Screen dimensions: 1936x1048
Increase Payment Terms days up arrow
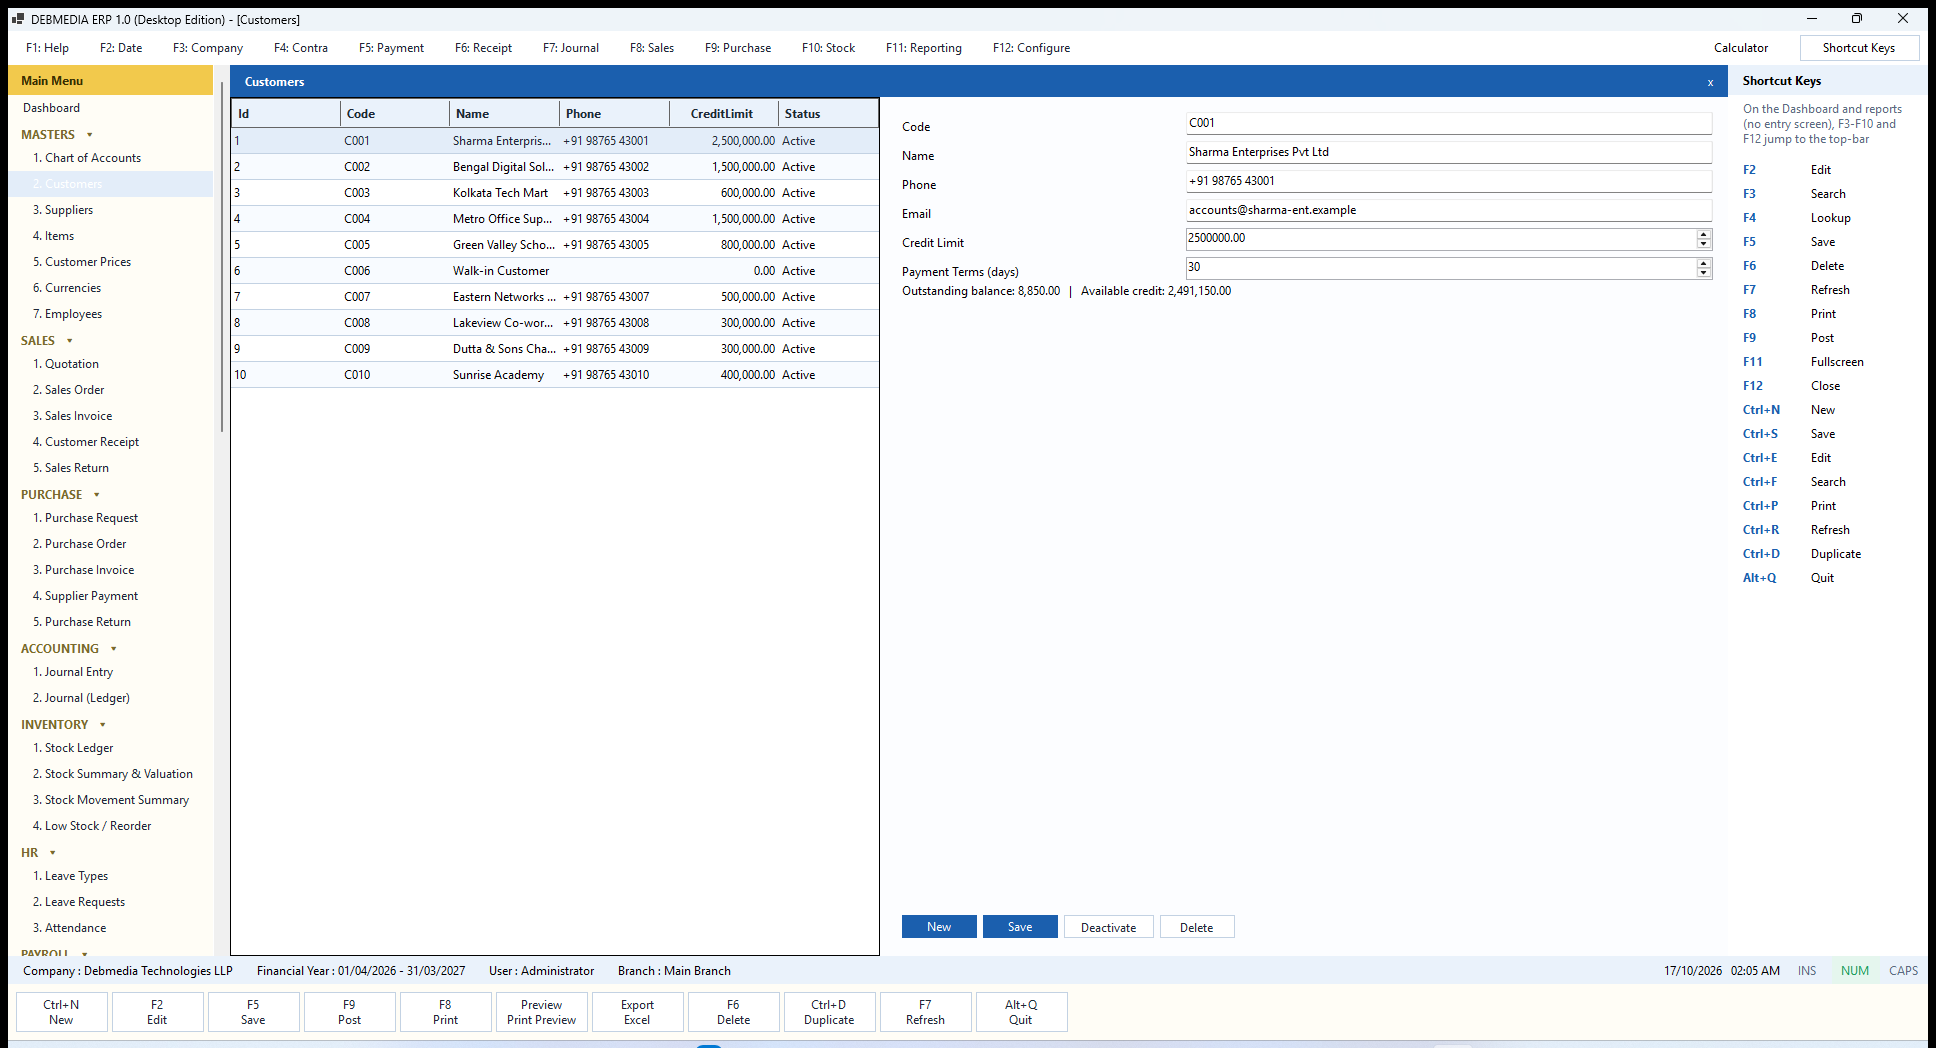[1704, 263]
